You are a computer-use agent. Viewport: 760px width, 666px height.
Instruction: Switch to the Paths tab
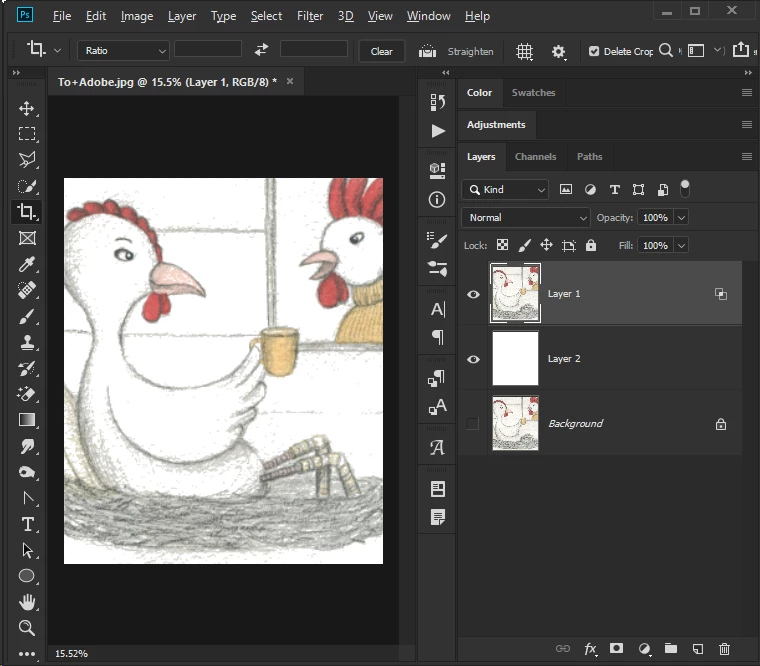589,157
